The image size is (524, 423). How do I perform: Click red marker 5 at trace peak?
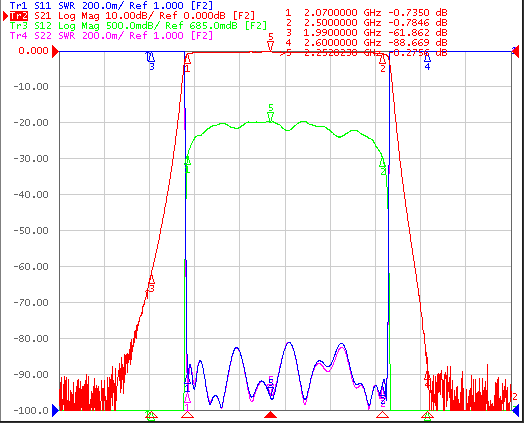271,41
